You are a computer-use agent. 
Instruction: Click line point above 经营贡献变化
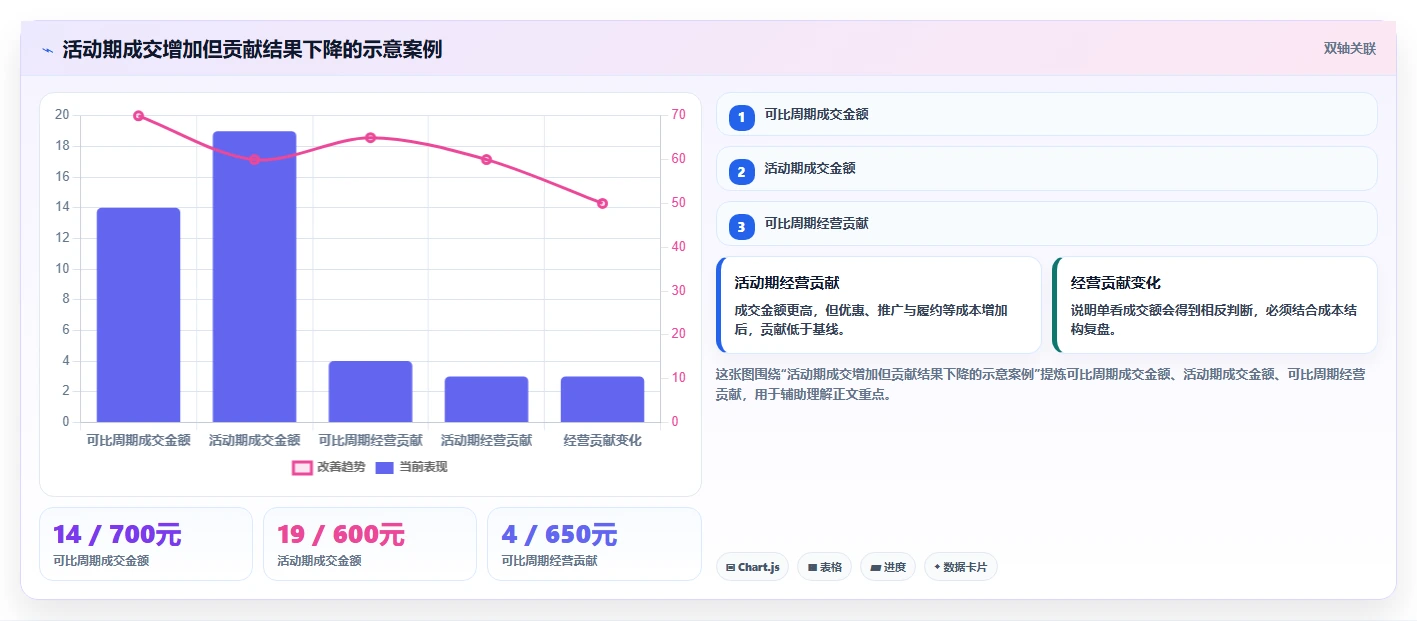pos(602,203)
